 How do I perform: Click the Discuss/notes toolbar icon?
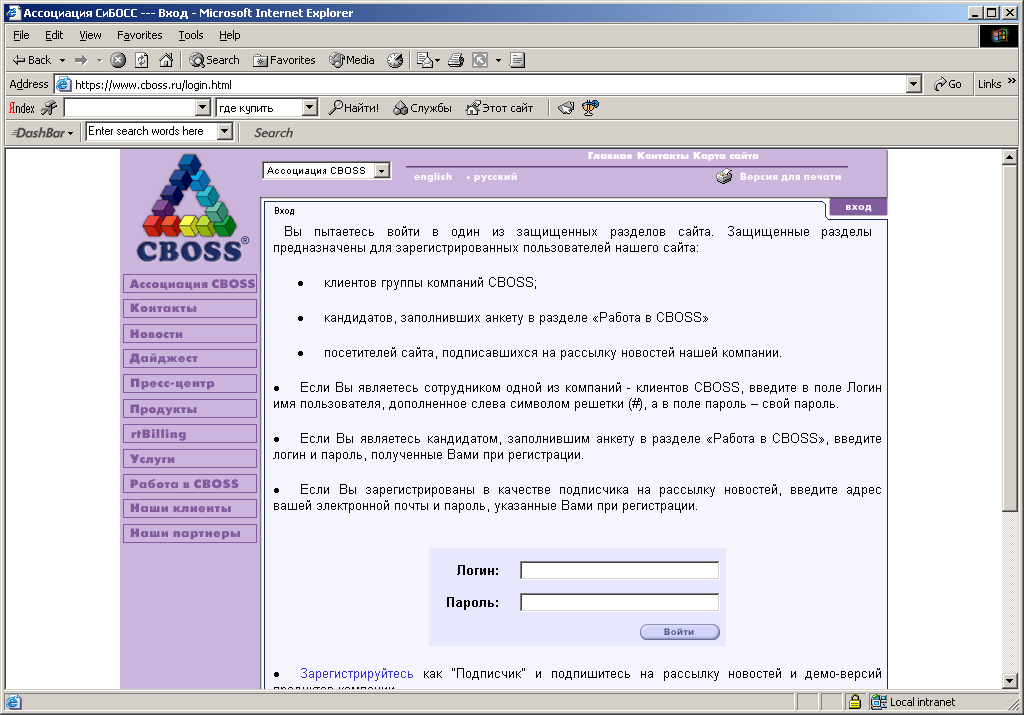[517, 60]
